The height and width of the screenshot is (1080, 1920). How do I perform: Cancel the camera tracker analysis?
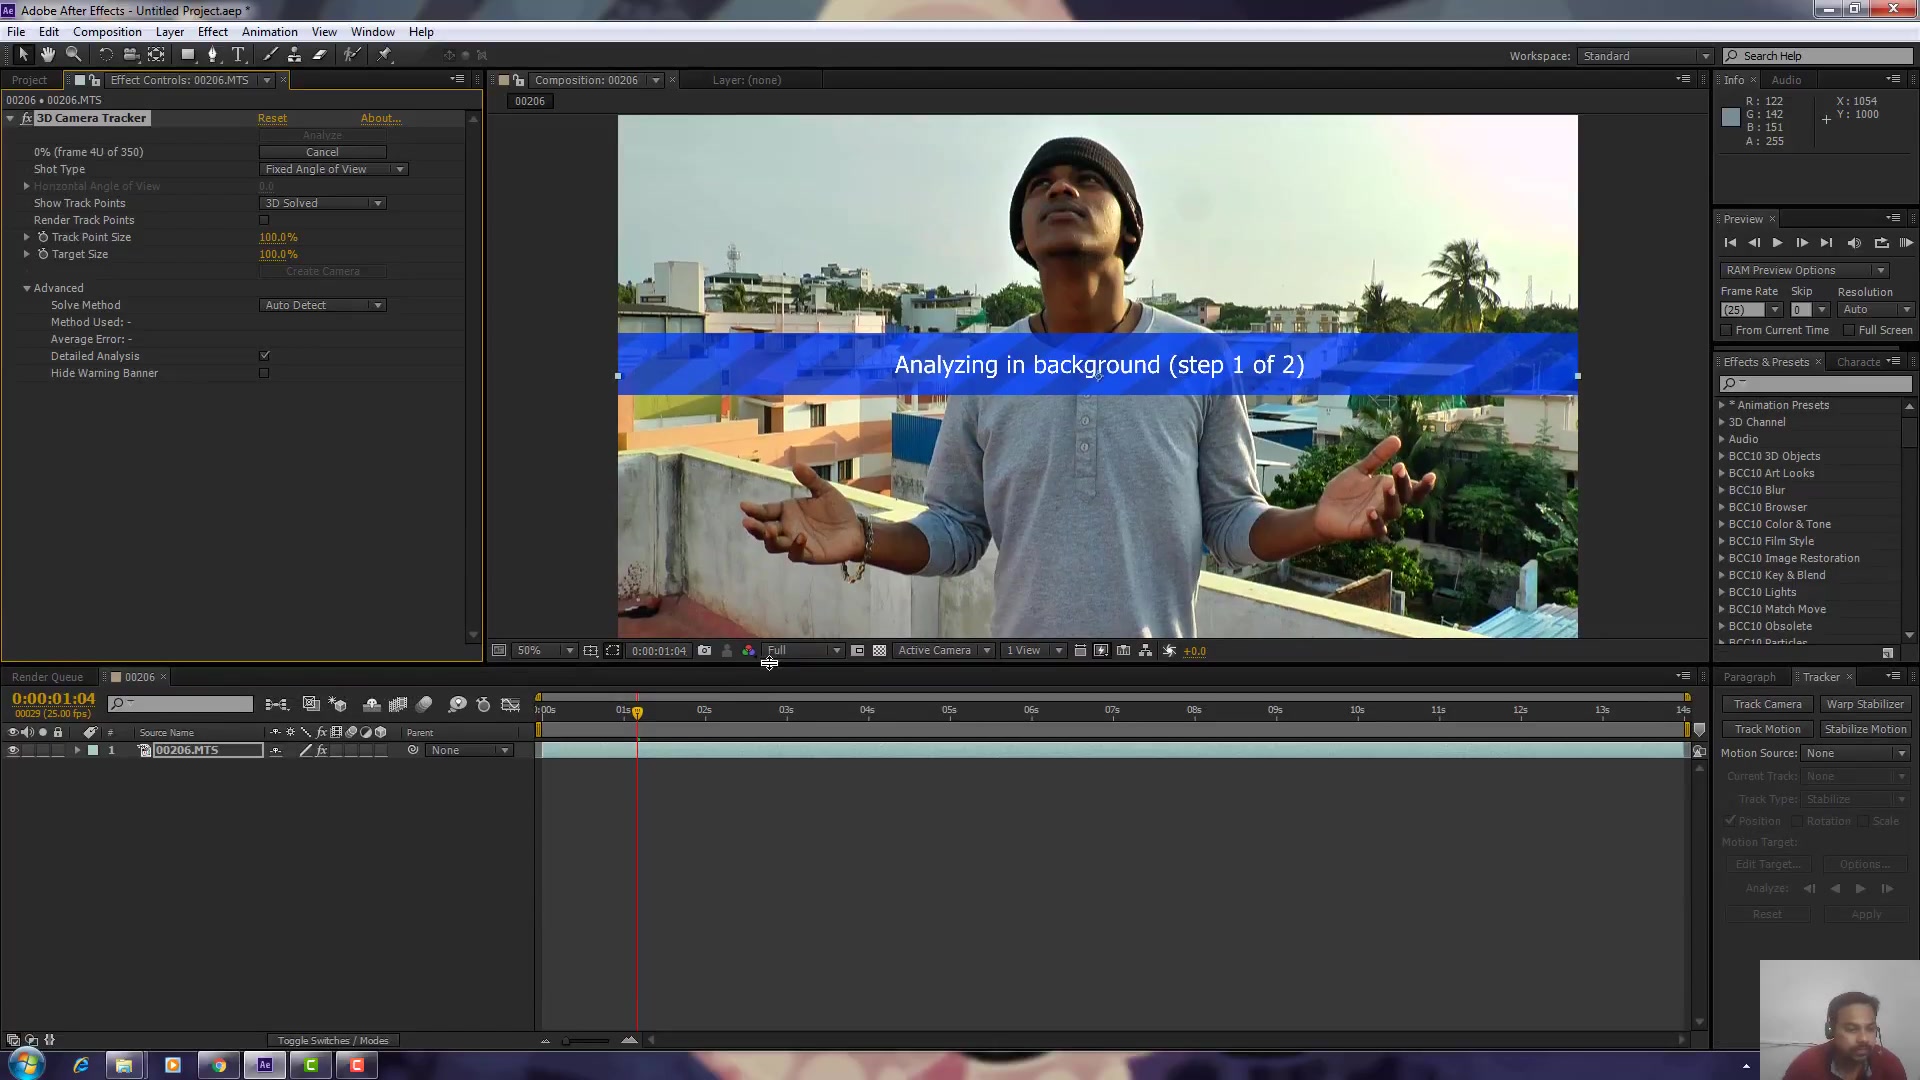pos(322,152)
